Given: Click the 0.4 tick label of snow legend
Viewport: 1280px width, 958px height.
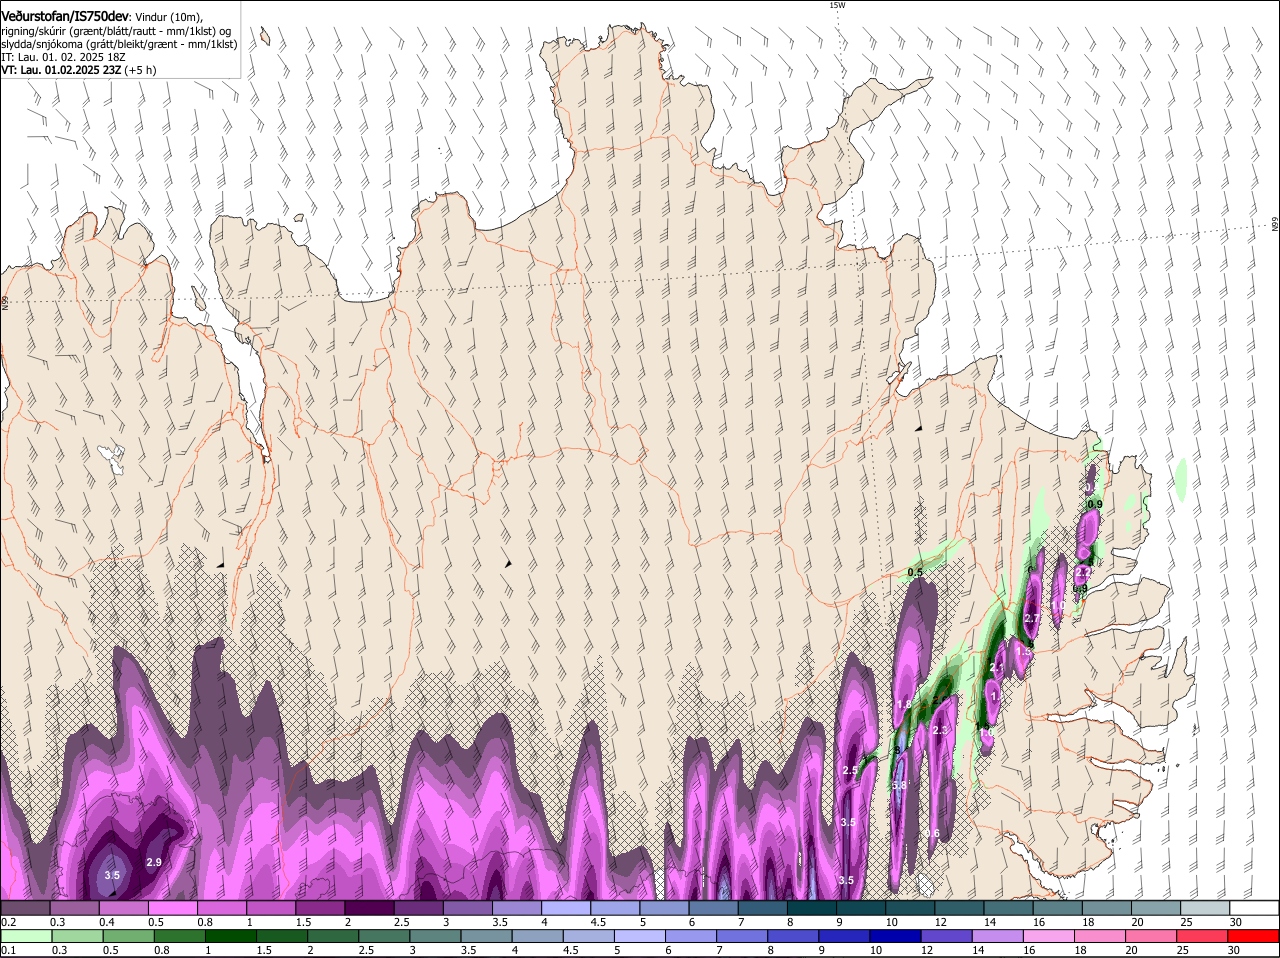Looking at the screenshot, I should coord(106,921).
